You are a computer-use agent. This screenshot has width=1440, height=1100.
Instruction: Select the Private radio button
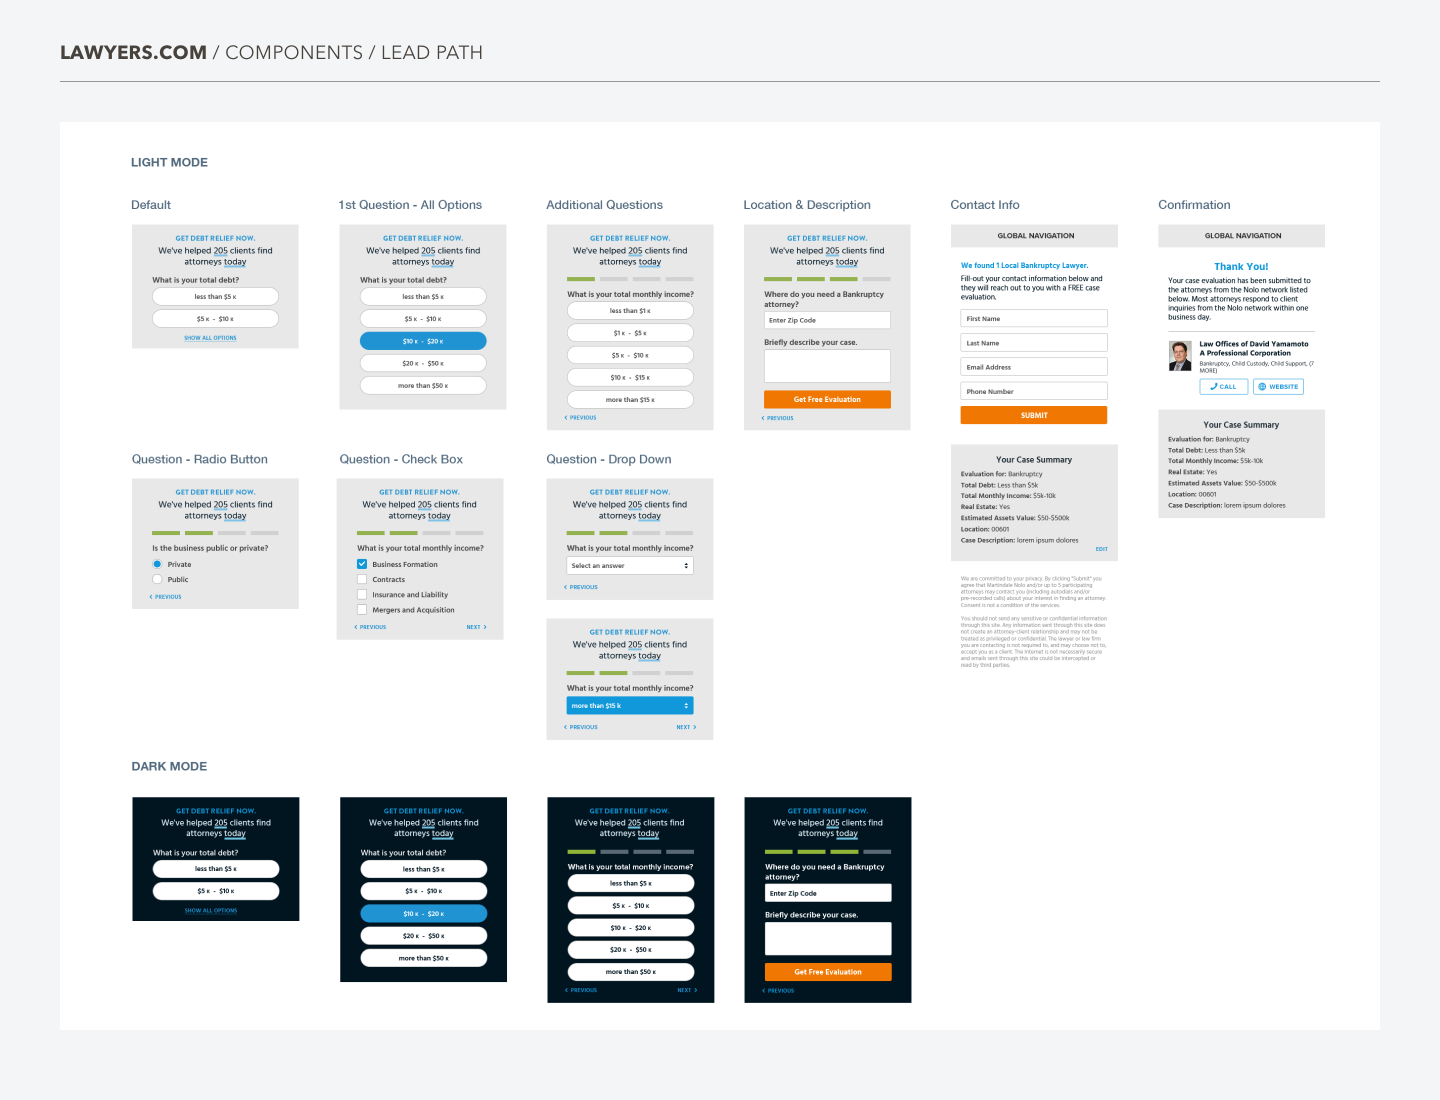(x=157, y=564)
